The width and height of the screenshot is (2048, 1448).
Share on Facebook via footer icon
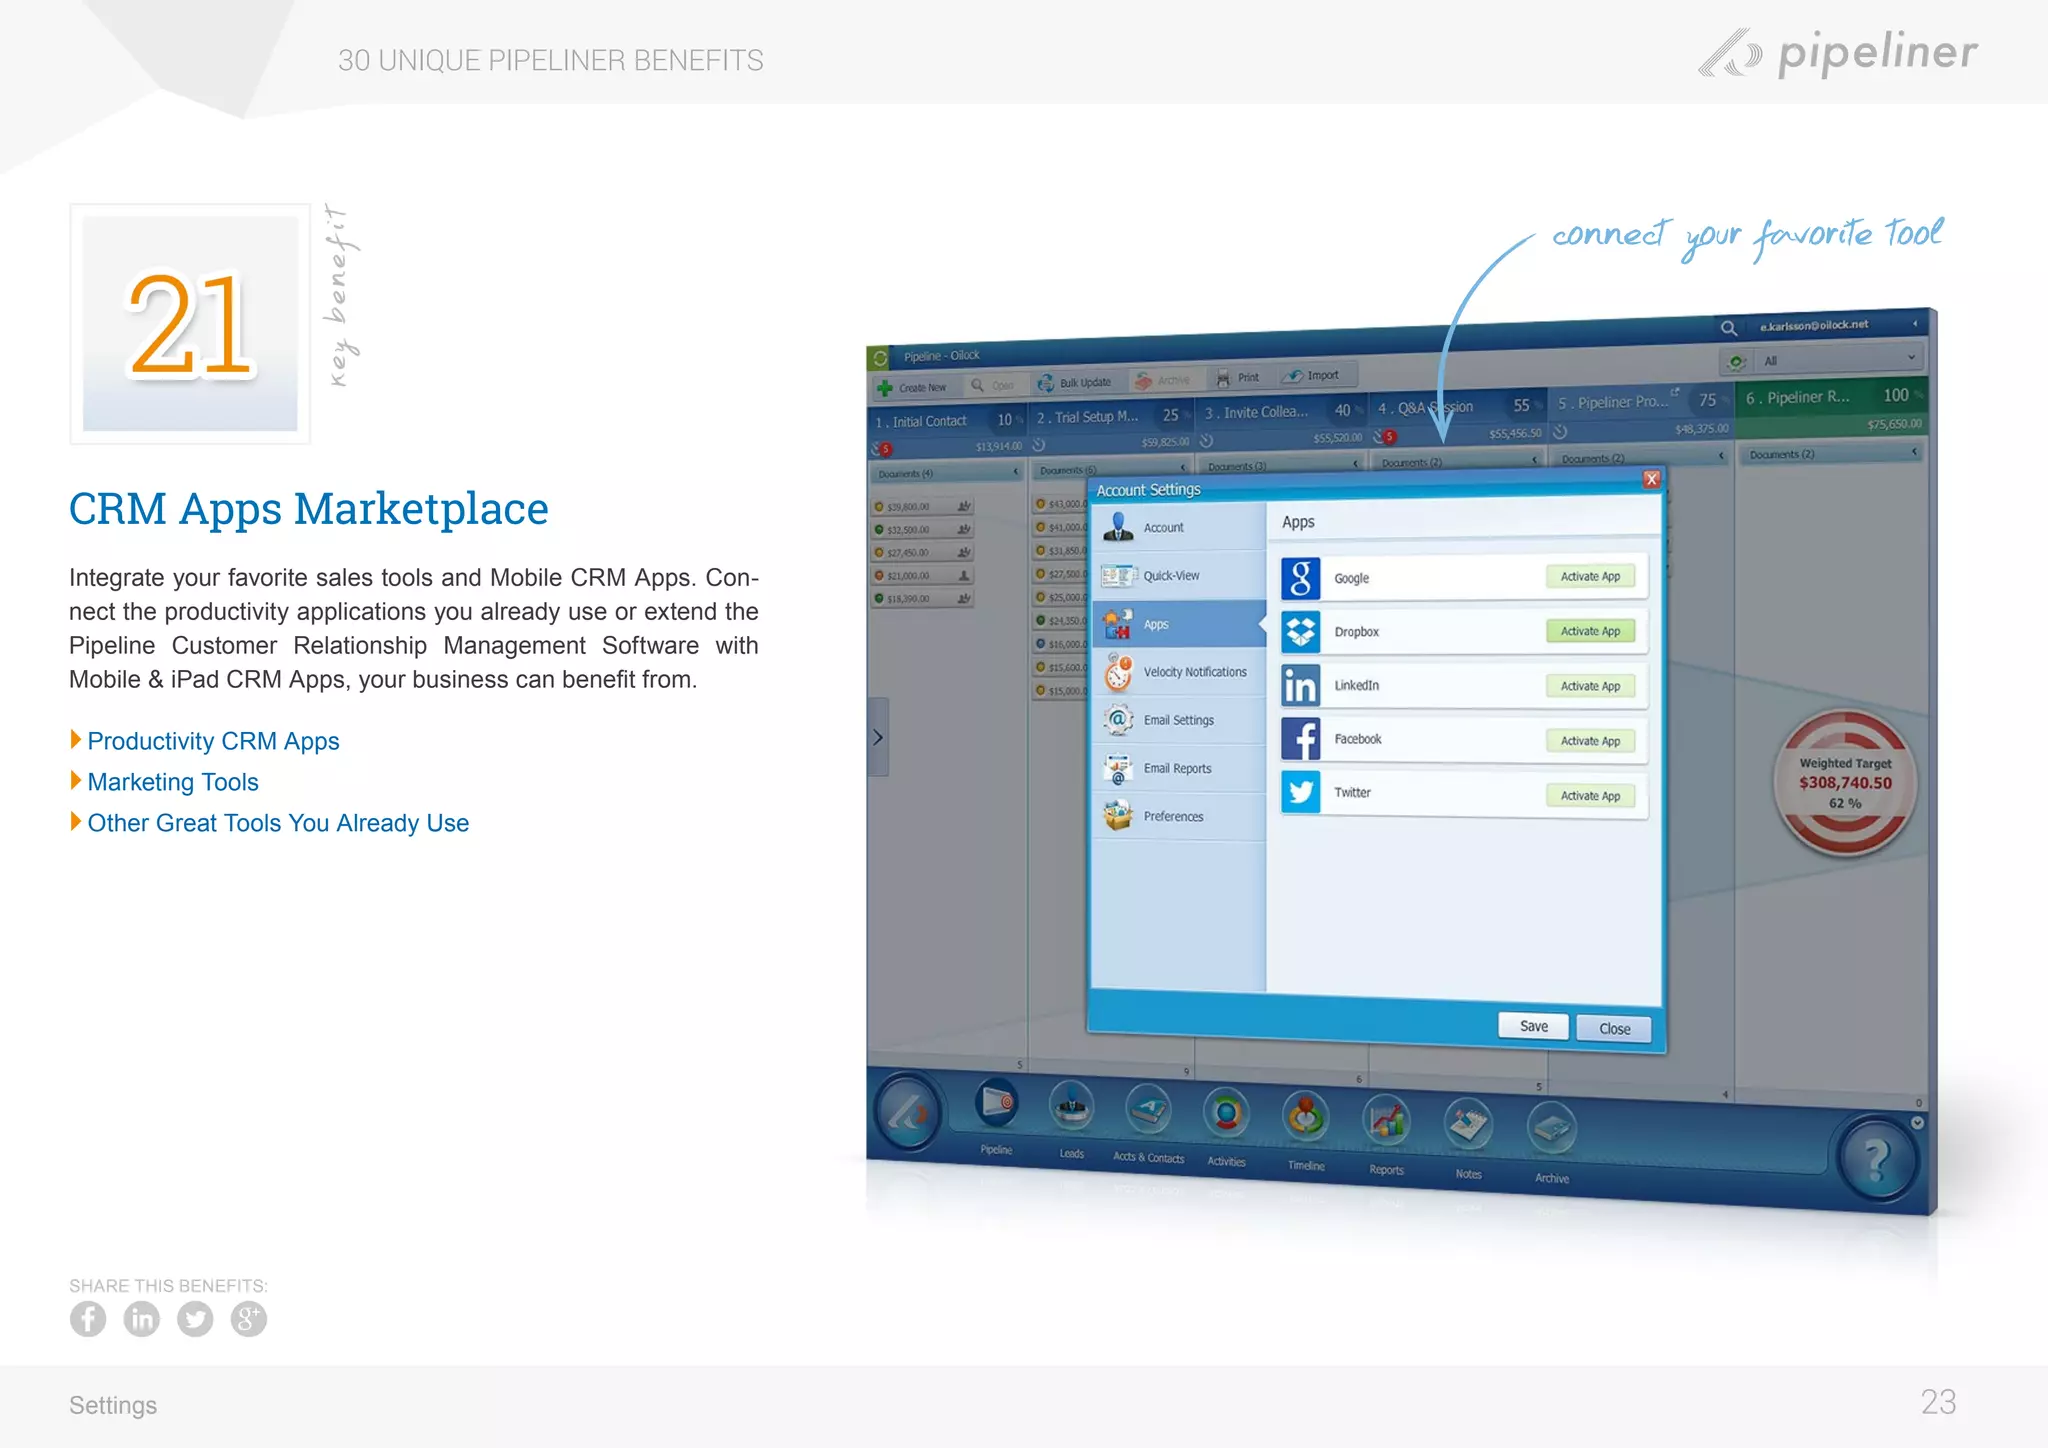coord(88,1319)
